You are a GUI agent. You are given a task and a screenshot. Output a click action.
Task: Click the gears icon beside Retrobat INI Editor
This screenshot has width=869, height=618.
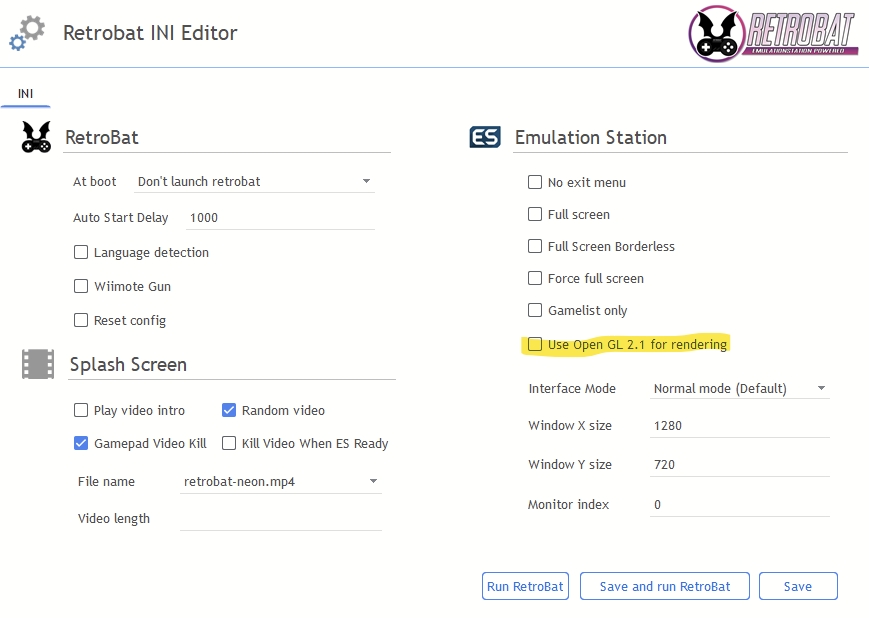(27, 33)
